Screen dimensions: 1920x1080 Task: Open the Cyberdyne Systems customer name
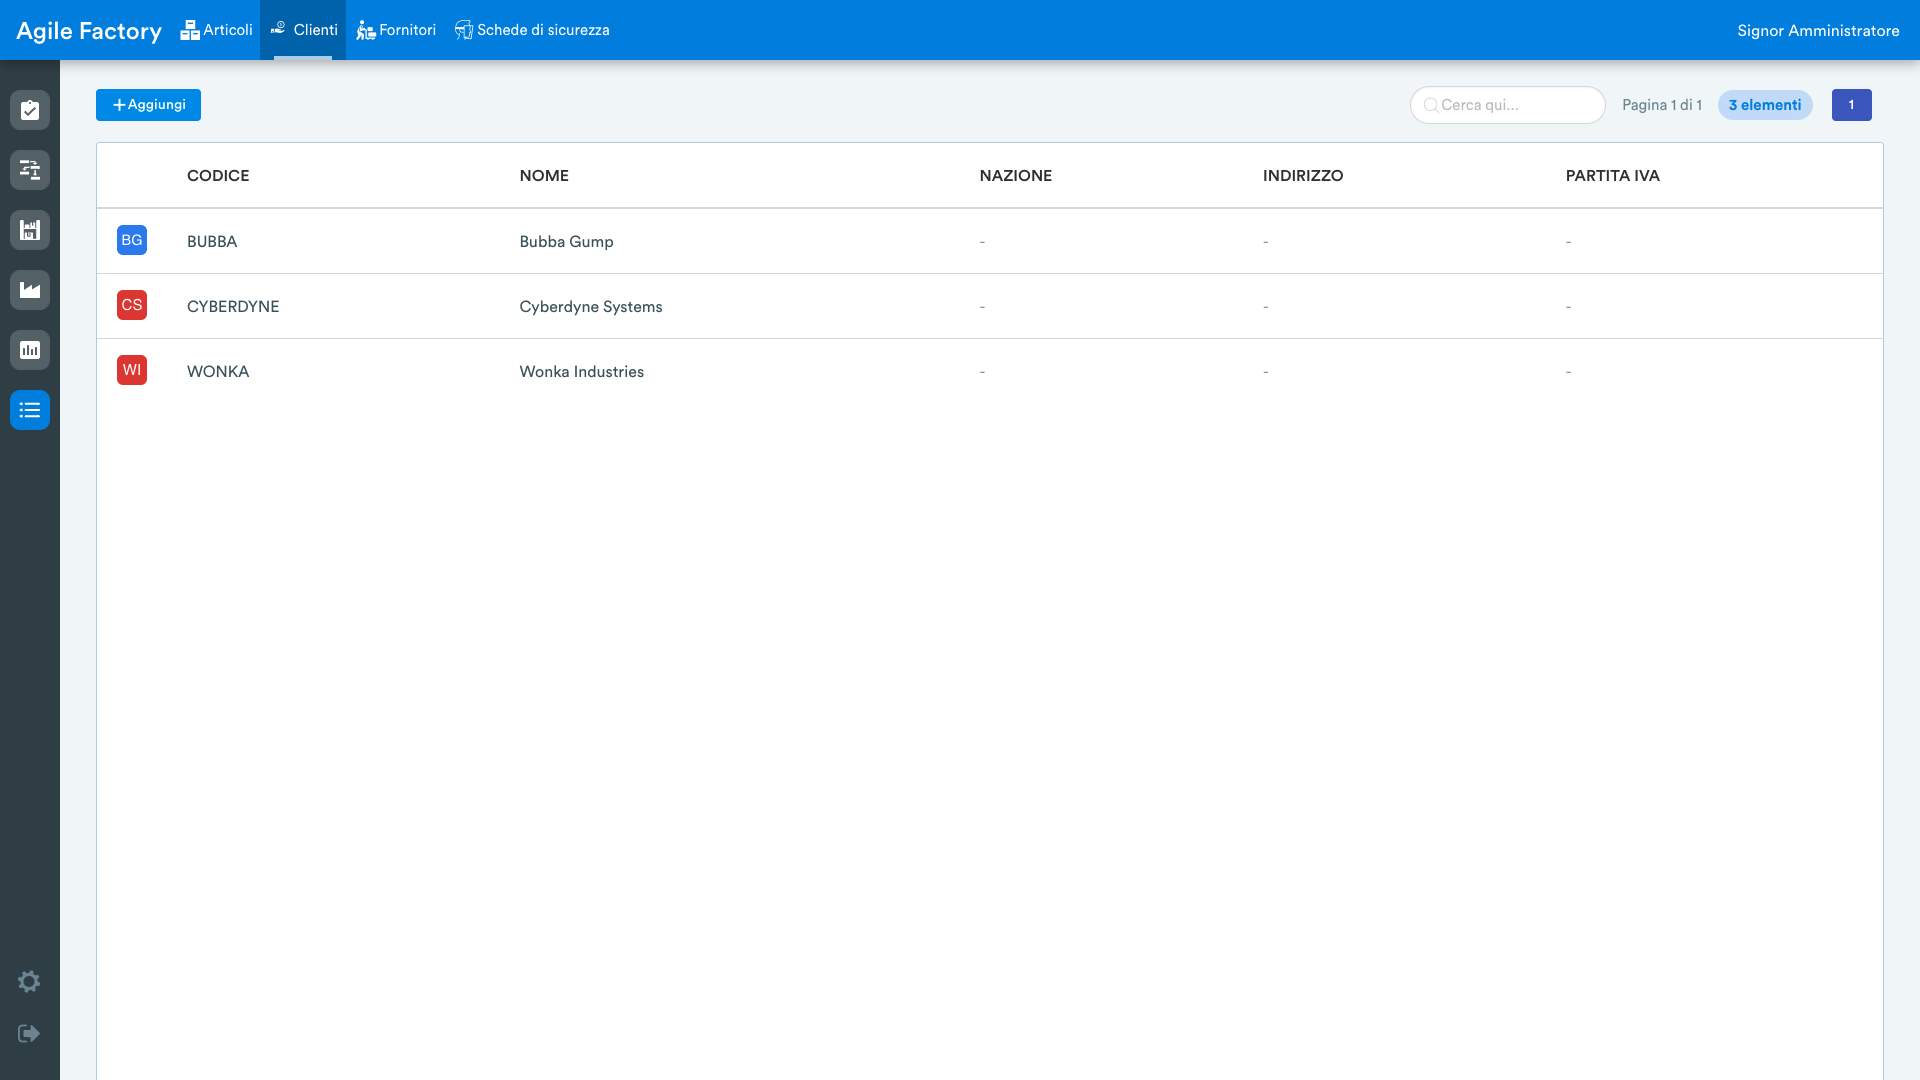(591, 307)
